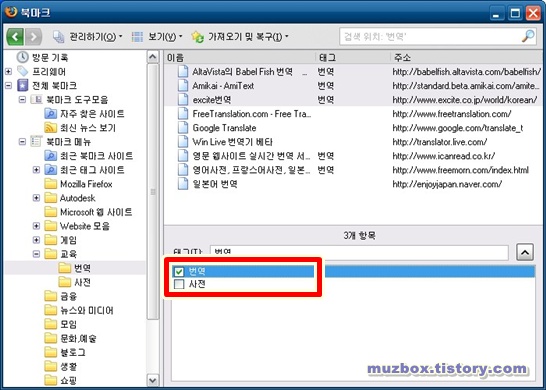This screenshot has height=390, width=546.
Task: Select Google Translate bookmark
Action: [x=353, y=128]
